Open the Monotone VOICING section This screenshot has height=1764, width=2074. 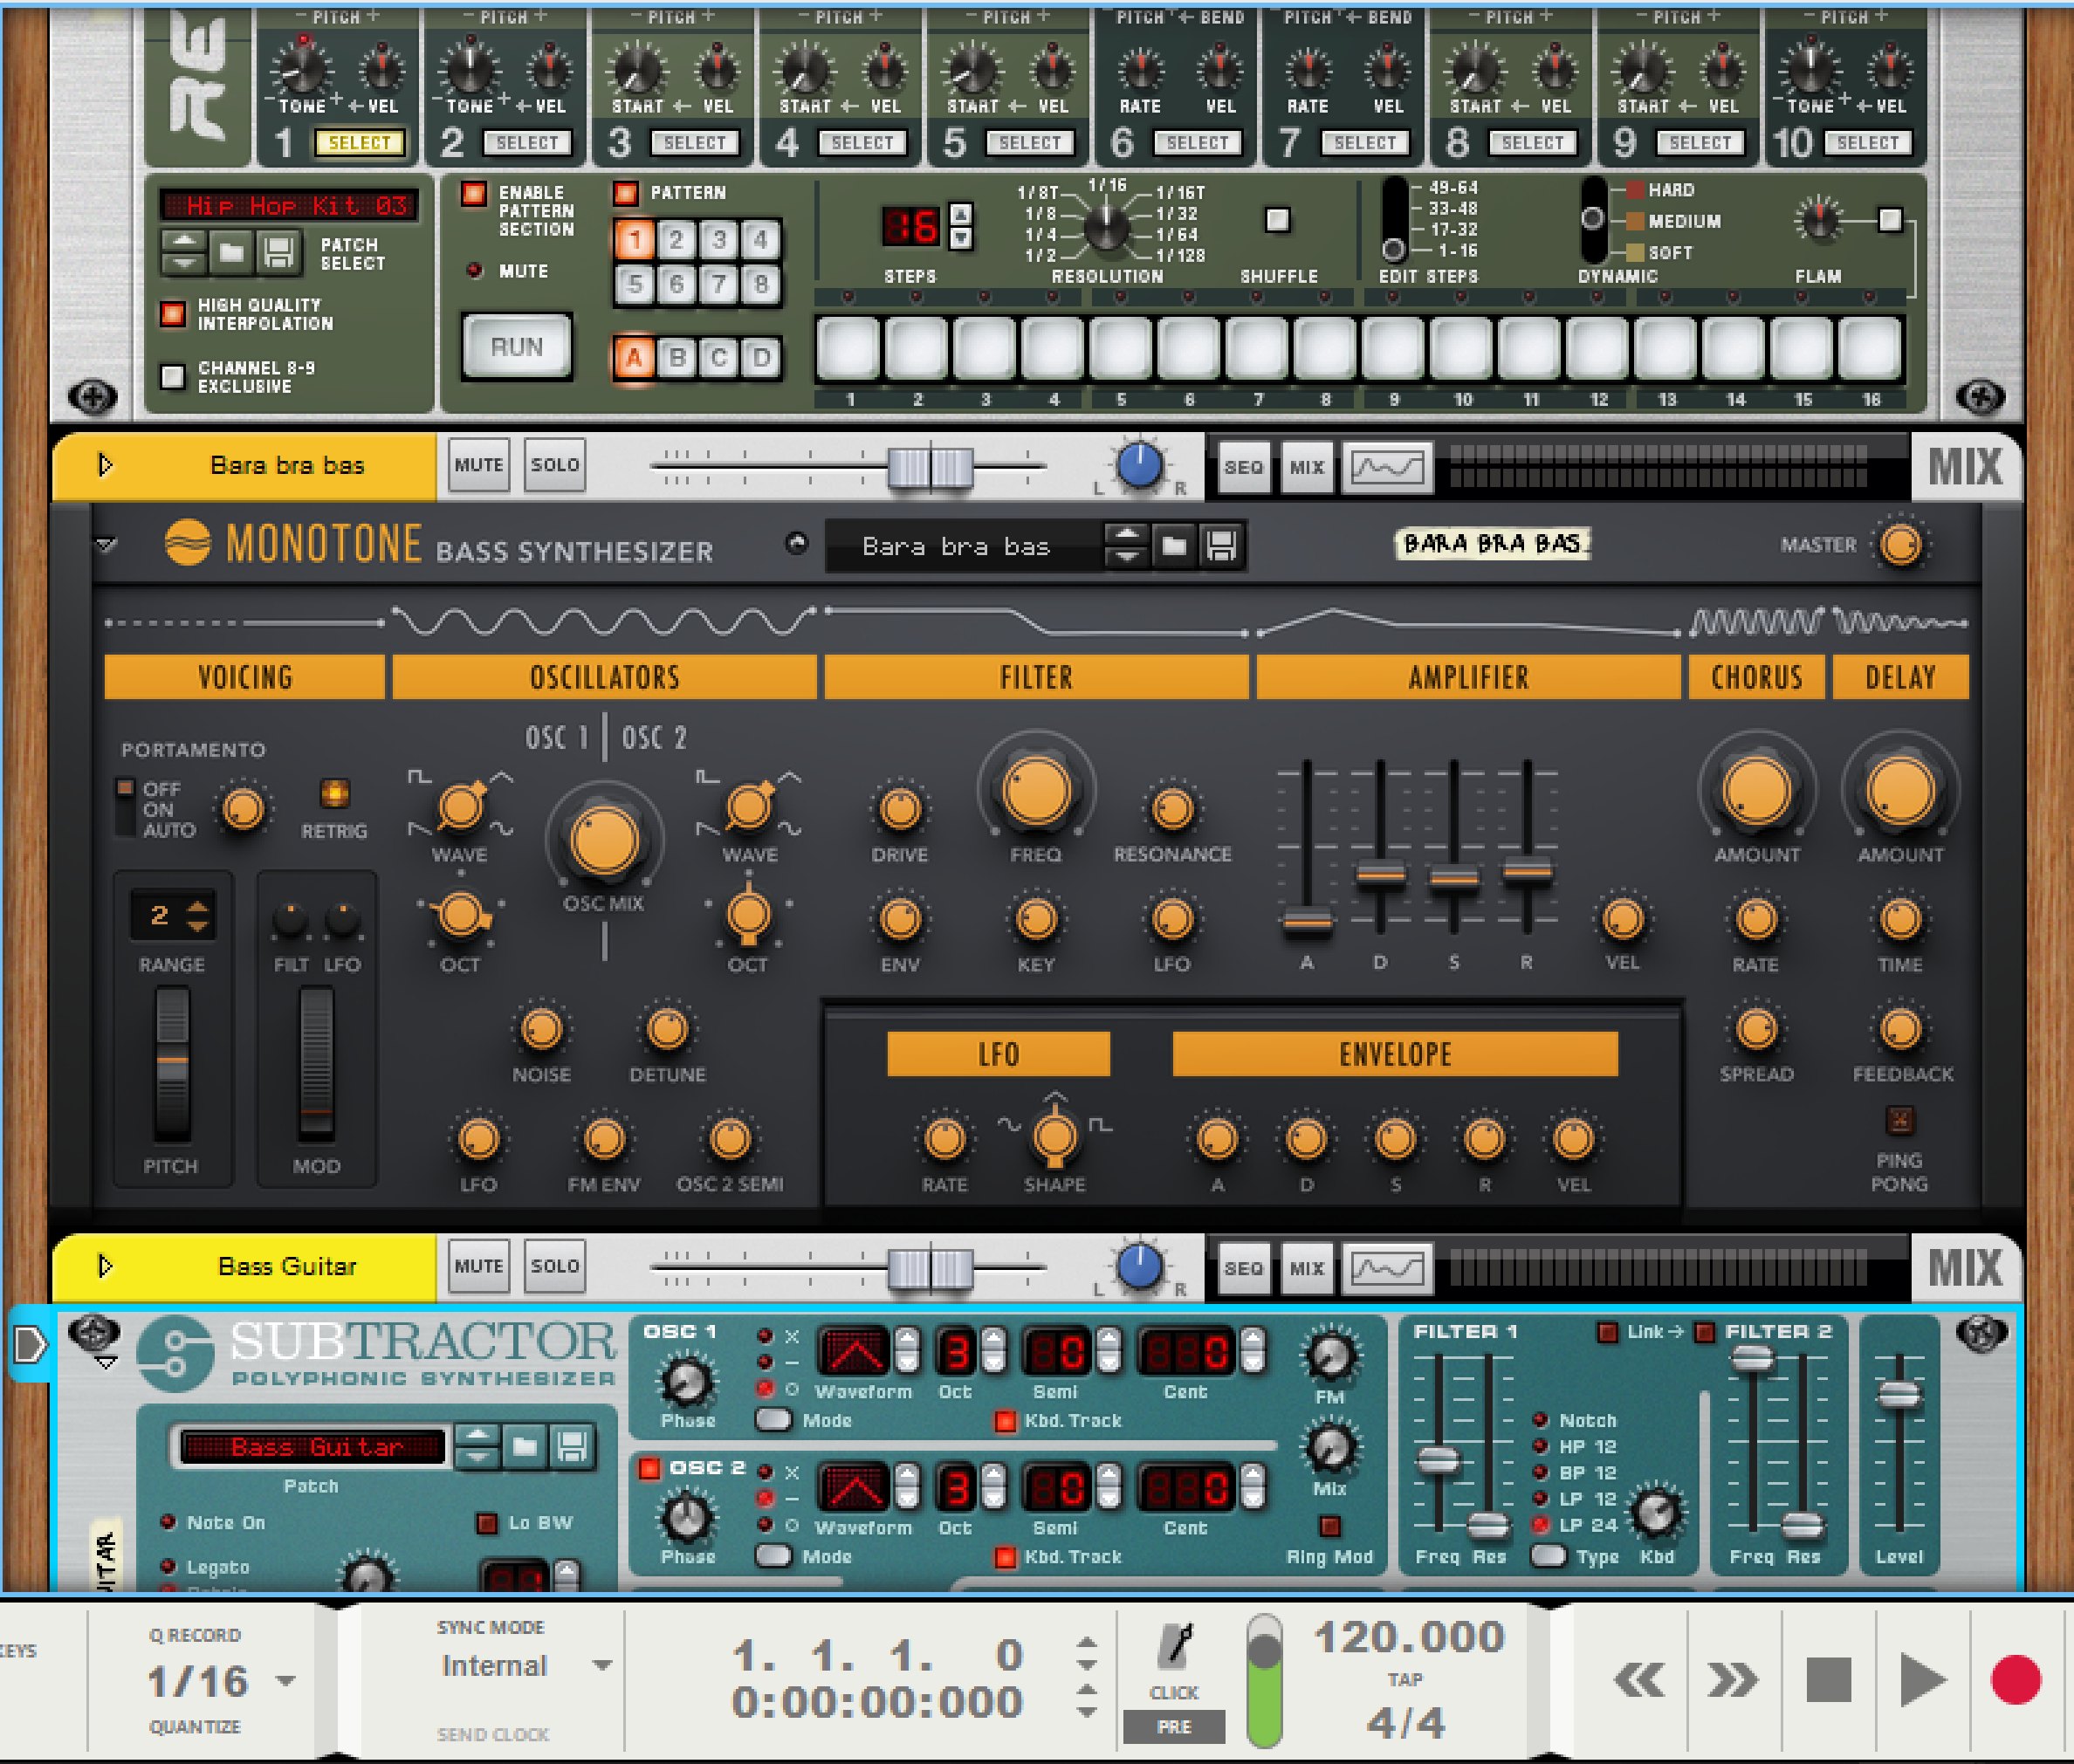pos(244,677)
